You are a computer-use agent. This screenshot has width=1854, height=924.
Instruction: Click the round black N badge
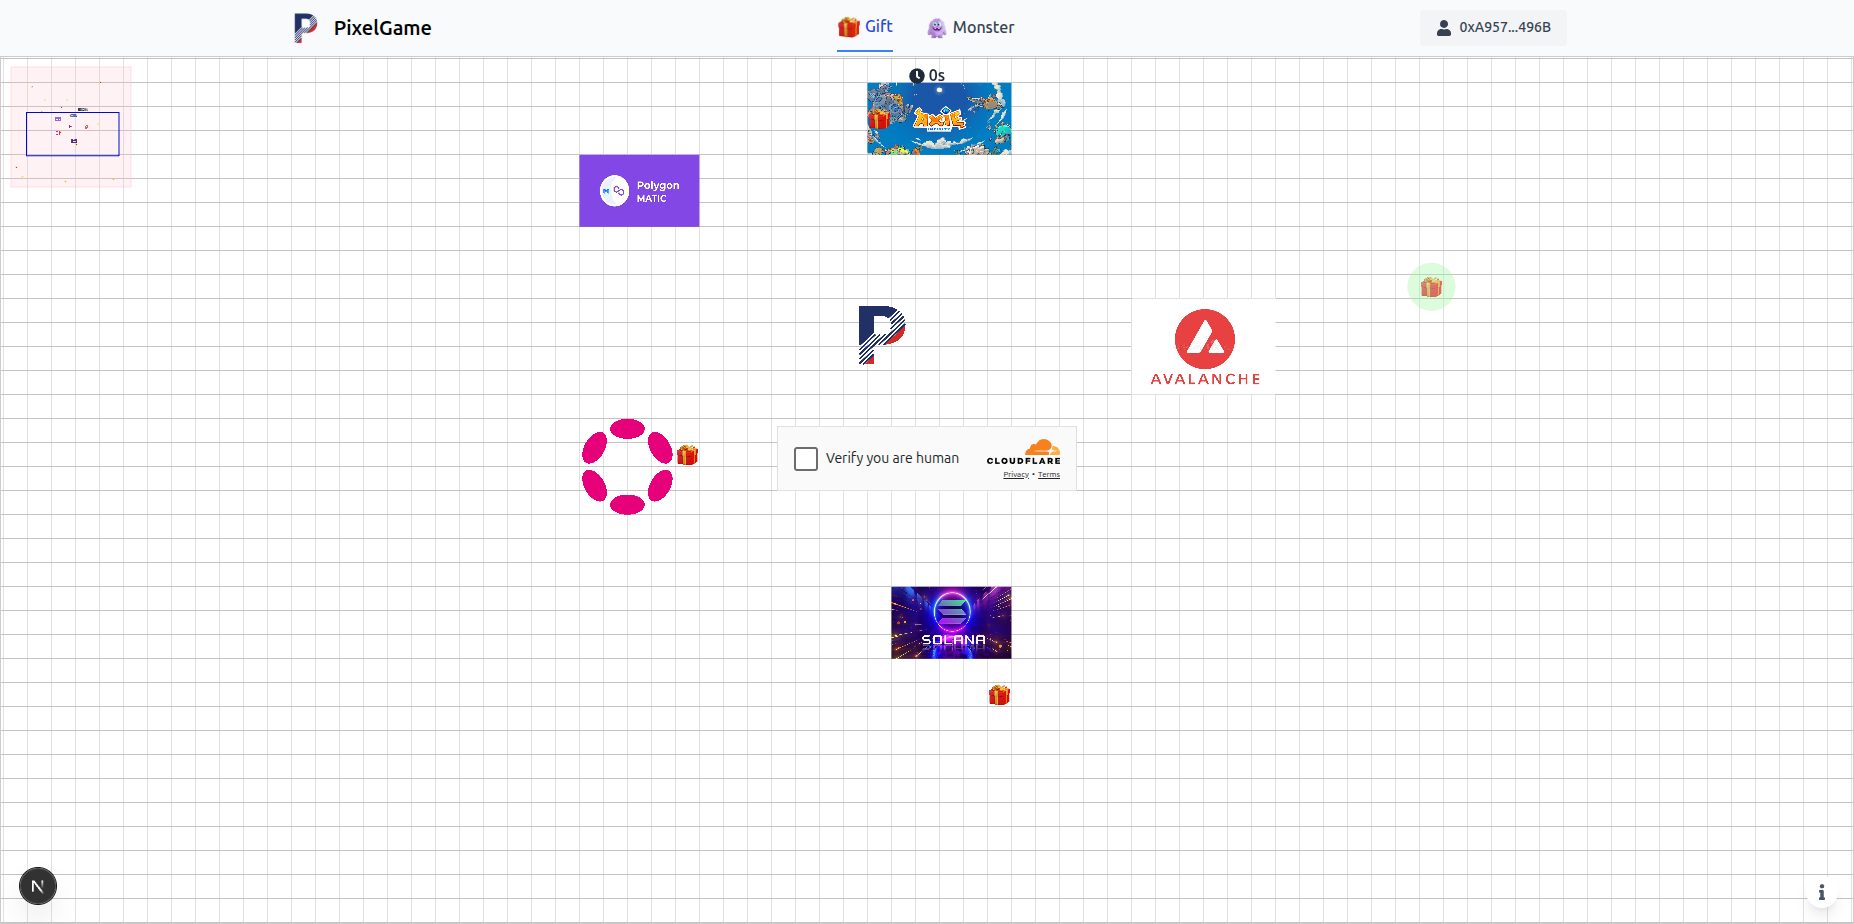(38, 886)
